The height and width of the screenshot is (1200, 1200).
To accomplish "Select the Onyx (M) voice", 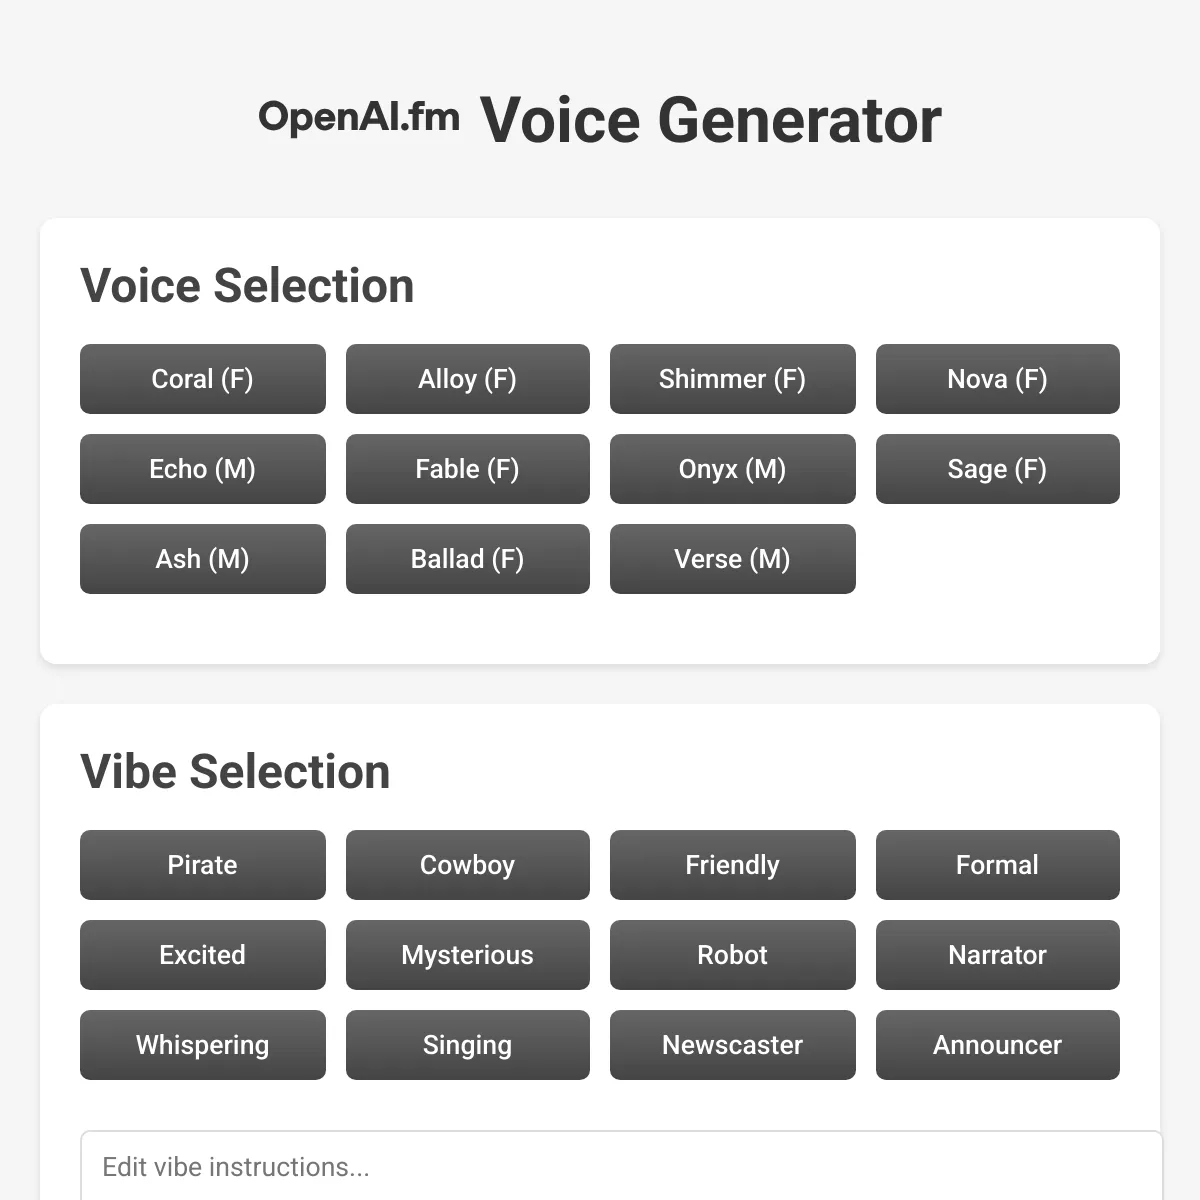I will [x=732, y=469].
